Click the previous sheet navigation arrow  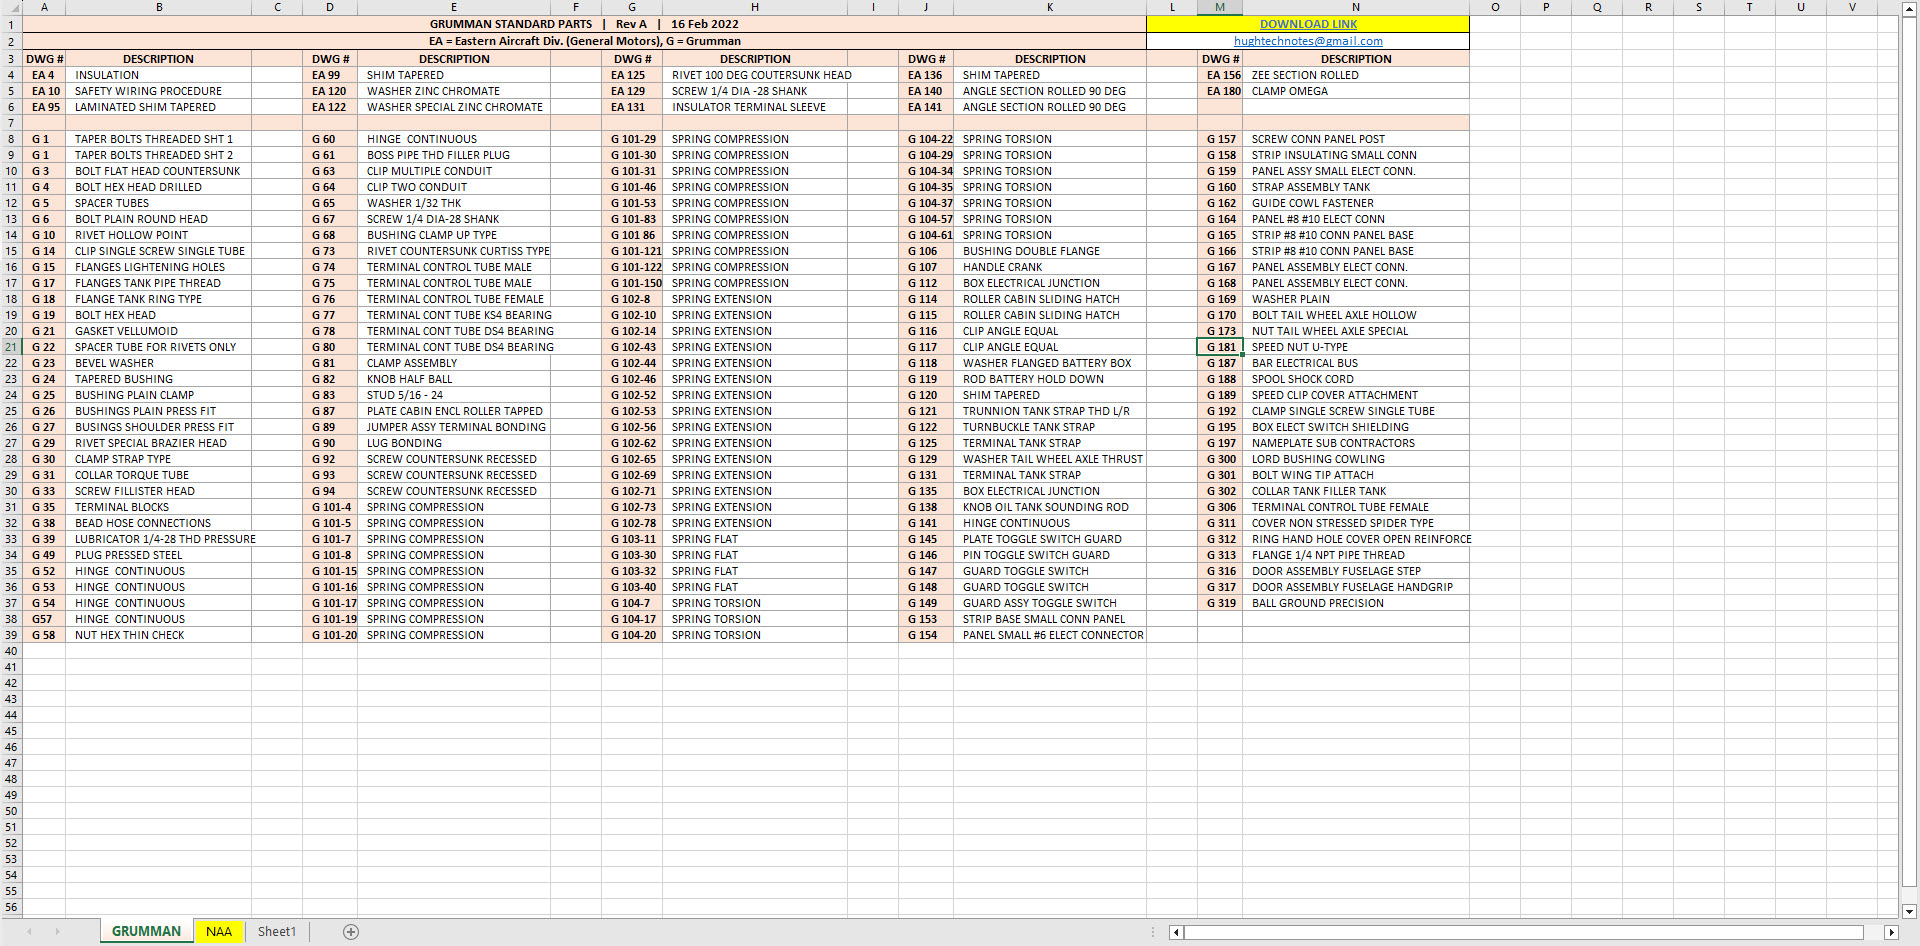[29, 932]
